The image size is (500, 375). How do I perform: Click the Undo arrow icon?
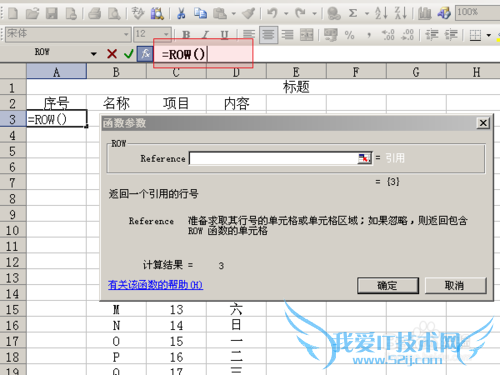coord(272,14)
